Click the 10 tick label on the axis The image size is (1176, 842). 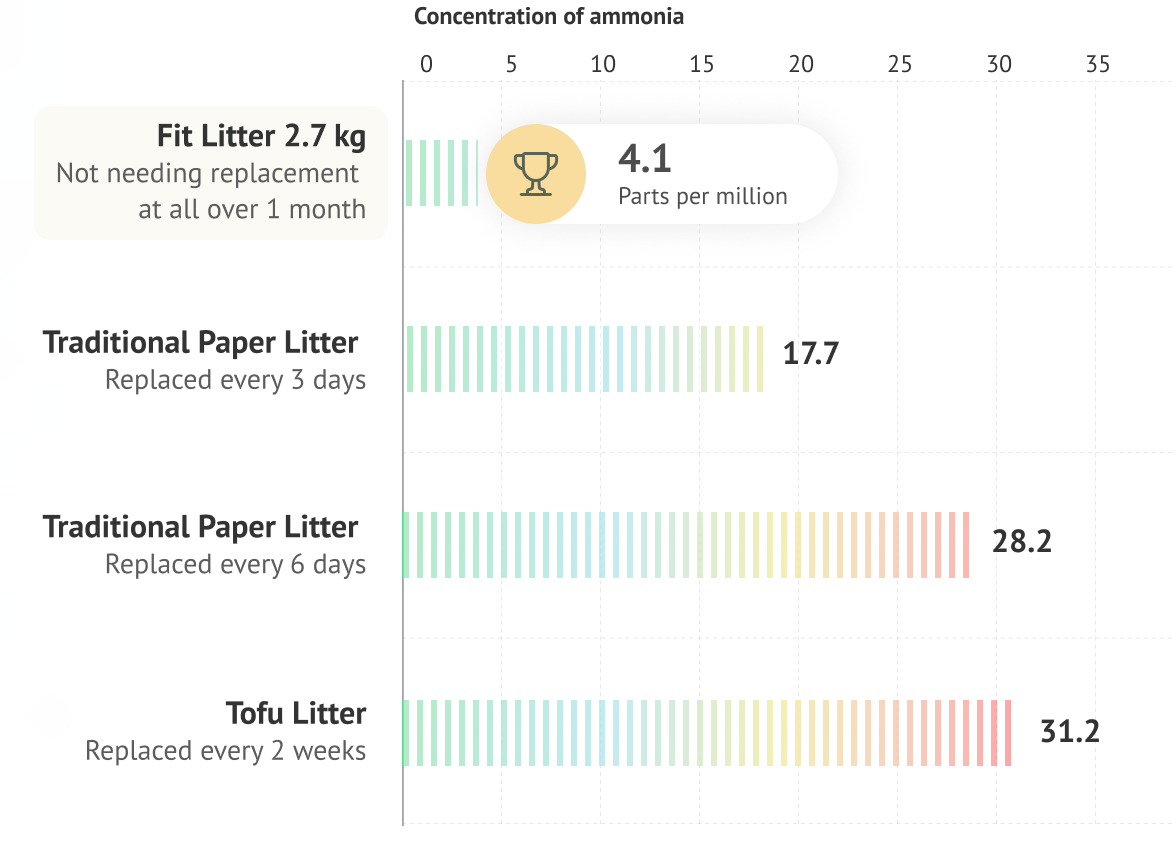click(603, 64)
